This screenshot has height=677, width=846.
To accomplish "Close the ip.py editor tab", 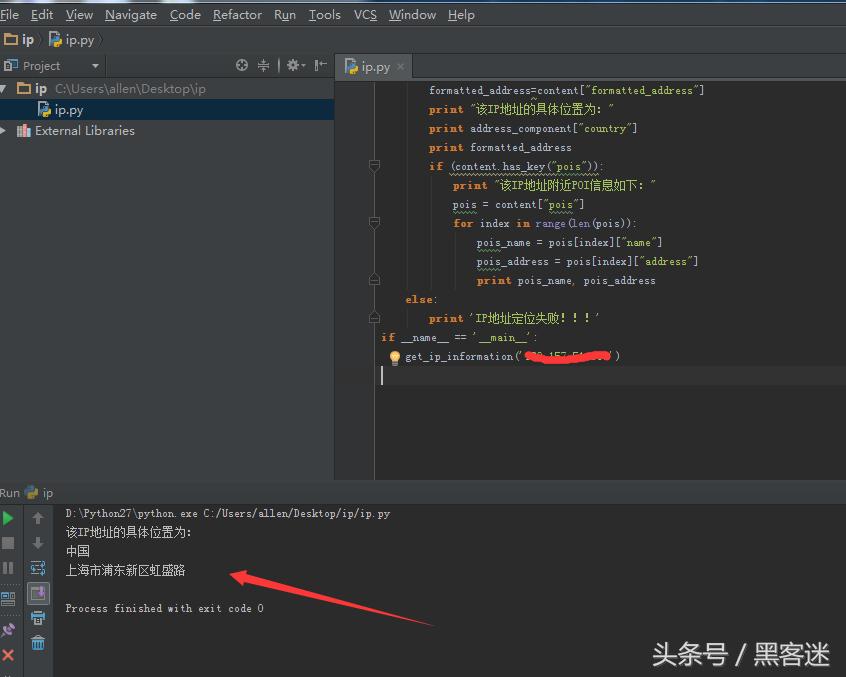I will coord(401,67).
